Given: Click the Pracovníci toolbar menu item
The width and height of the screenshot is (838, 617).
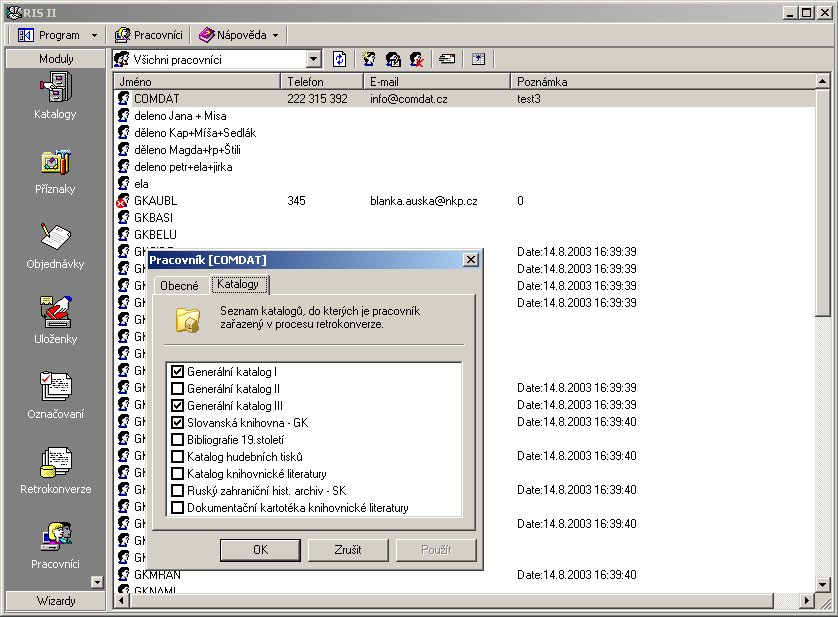Looking at the screenshot, I should (148, 35).
